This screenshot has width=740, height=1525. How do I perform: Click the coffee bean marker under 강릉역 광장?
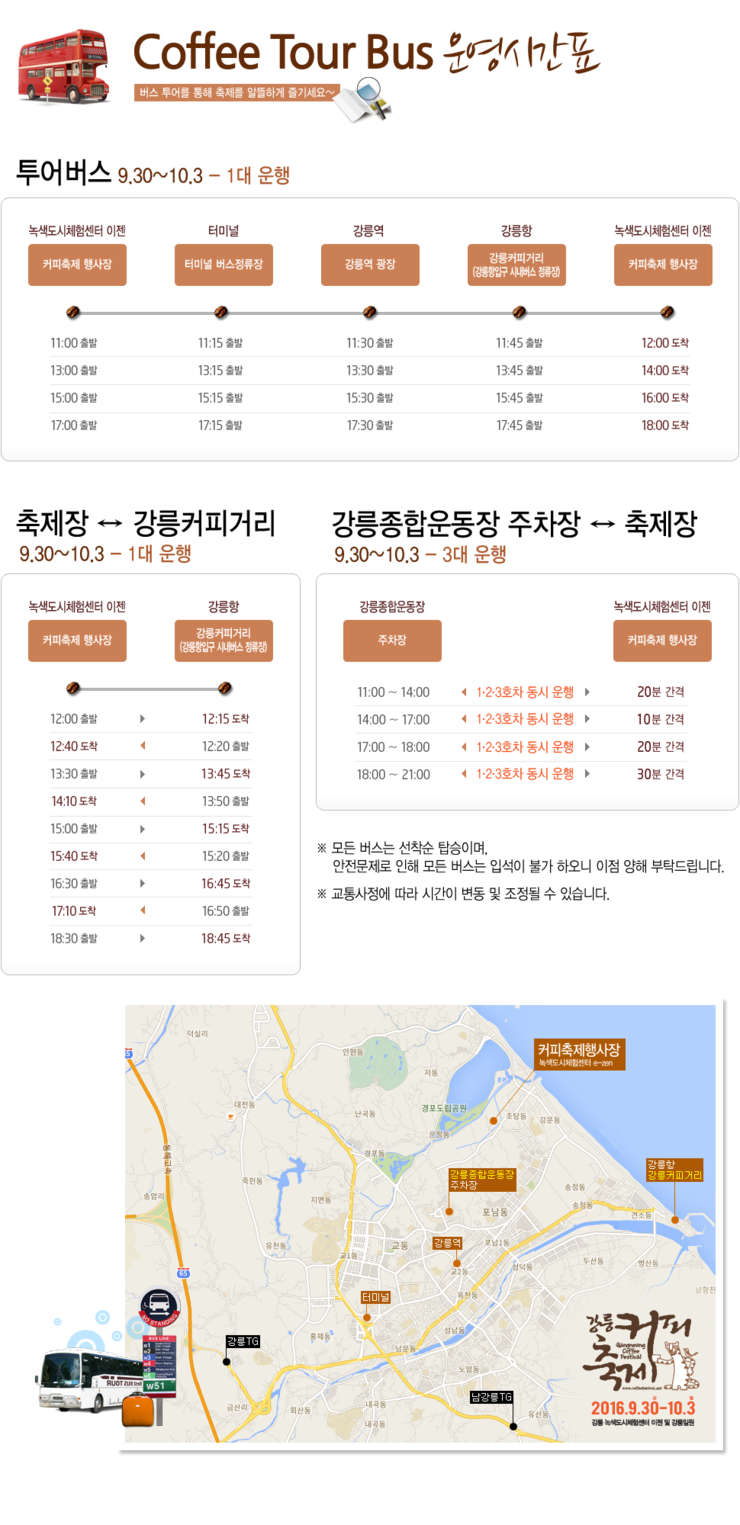tap(370, 313)
